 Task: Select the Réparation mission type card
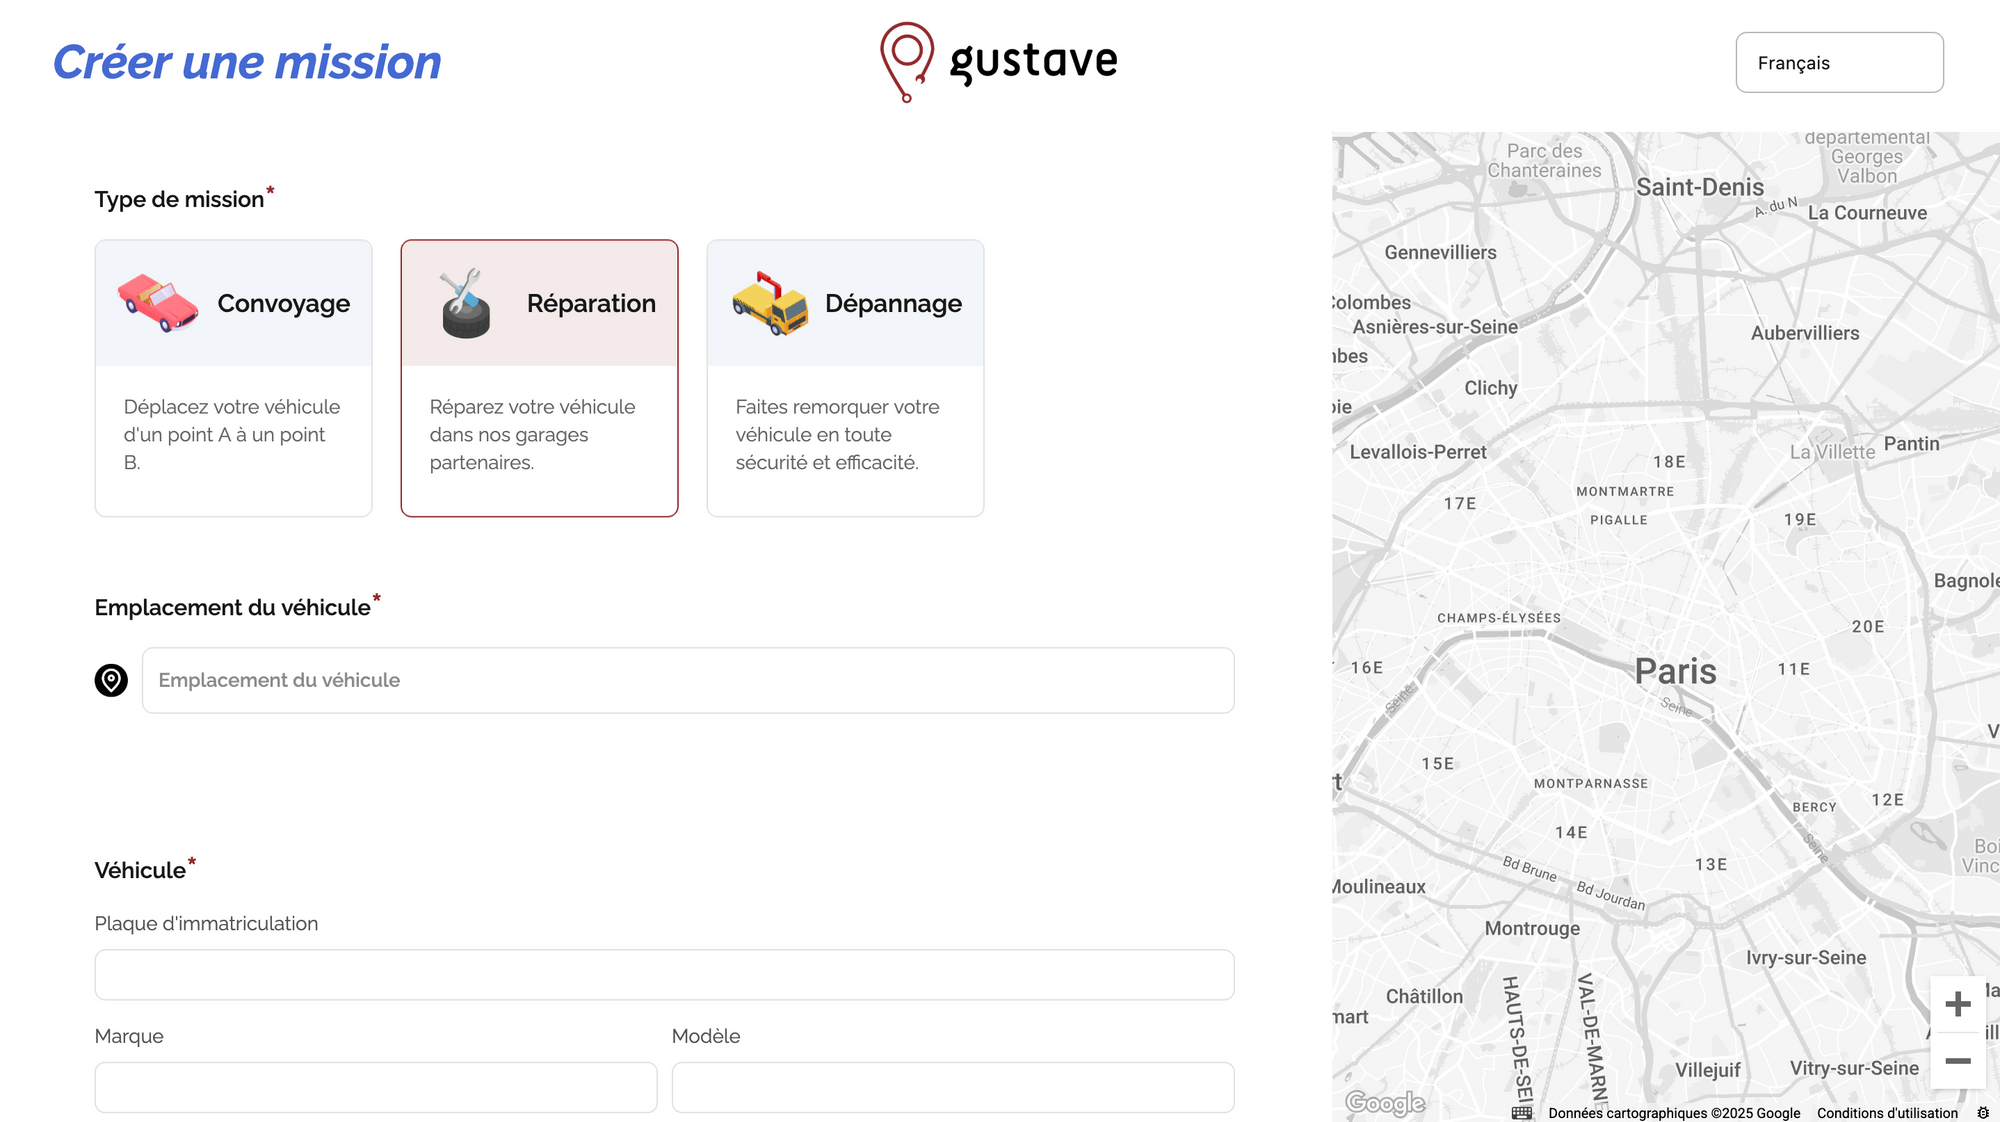coord(539,378)
